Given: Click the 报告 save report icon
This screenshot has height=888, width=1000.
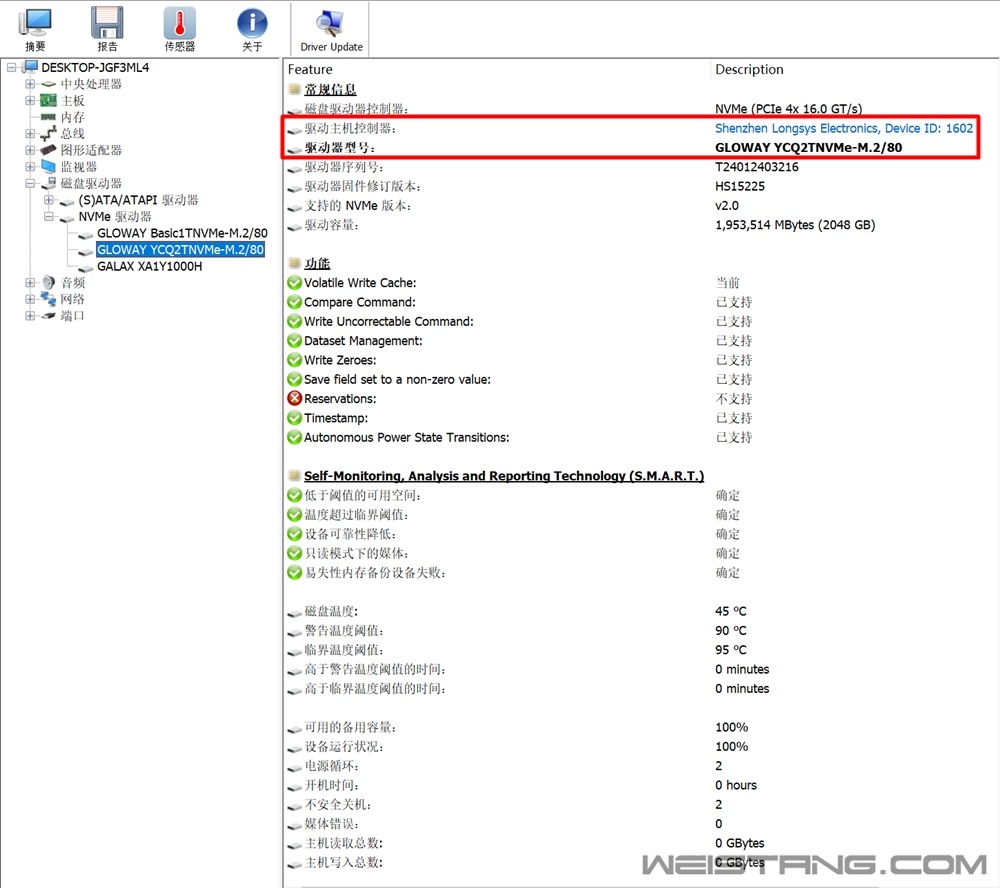Looking at the screenshot, I should (107, 29).
